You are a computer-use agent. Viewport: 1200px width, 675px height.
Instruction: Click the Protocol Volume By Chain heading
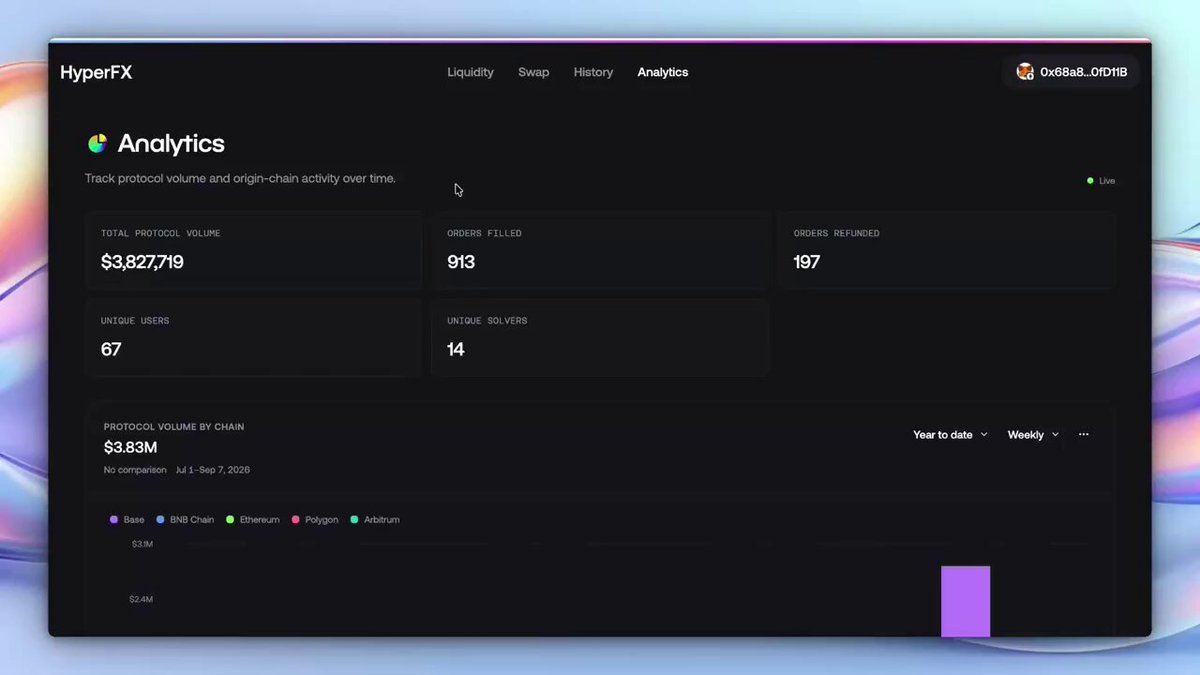174,427
